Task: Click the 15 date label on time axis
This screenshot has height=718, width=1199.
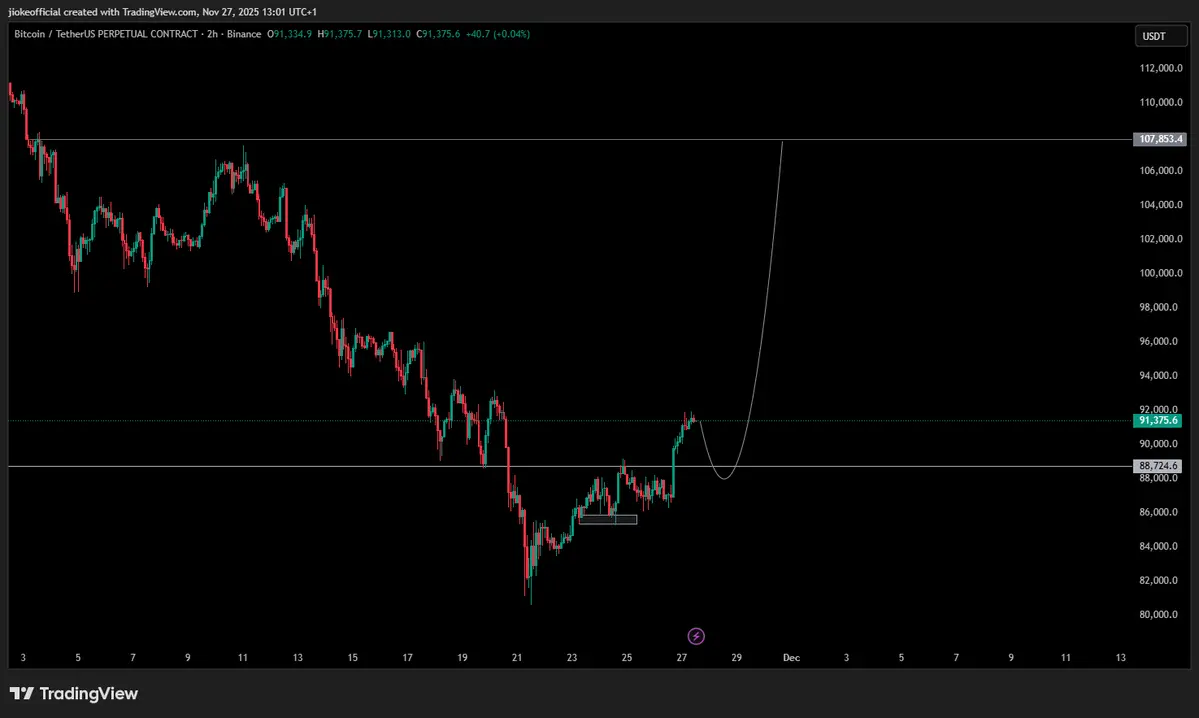Action: tap(353, 658)
